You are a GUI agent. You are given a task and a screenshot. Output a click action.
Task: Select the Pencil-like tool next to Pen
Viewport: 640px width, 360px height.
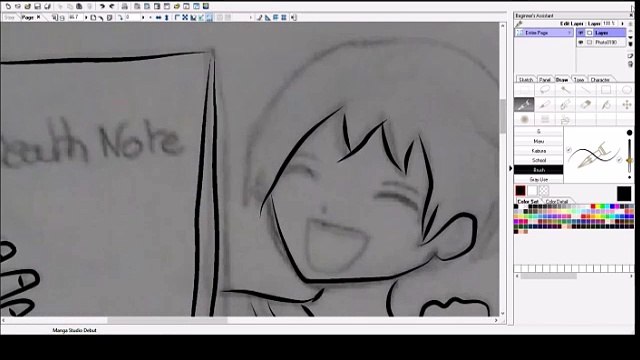(x=544, y=105)
